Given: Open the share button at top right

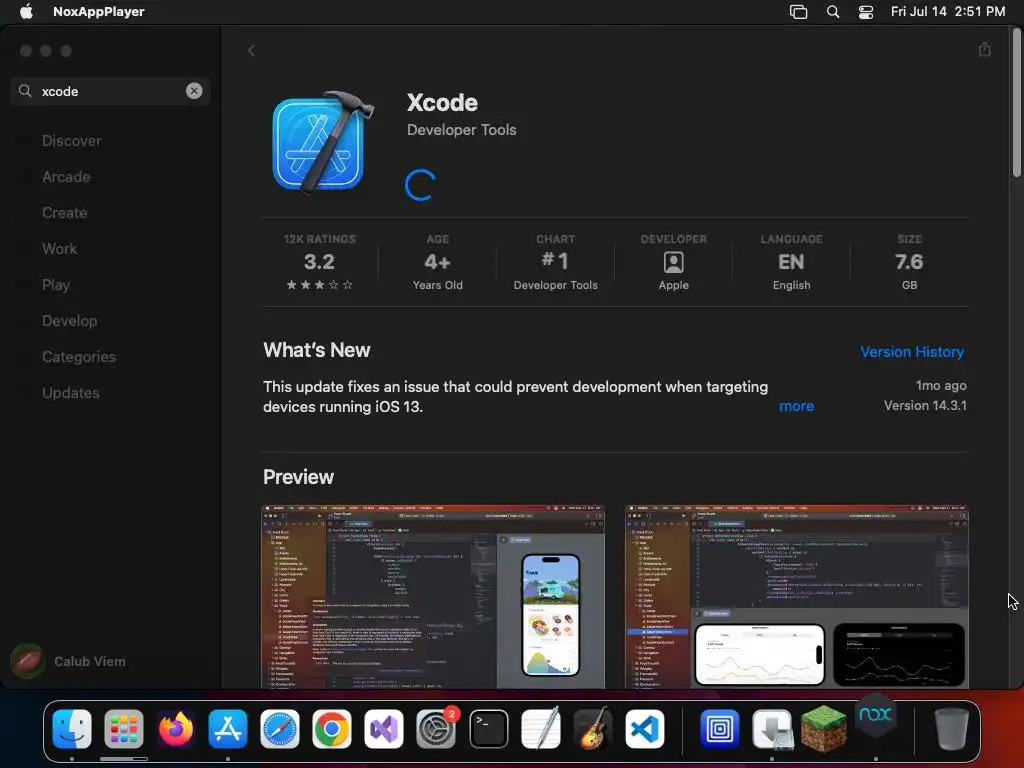Looking at the screenshot, I should pos(985,50).
